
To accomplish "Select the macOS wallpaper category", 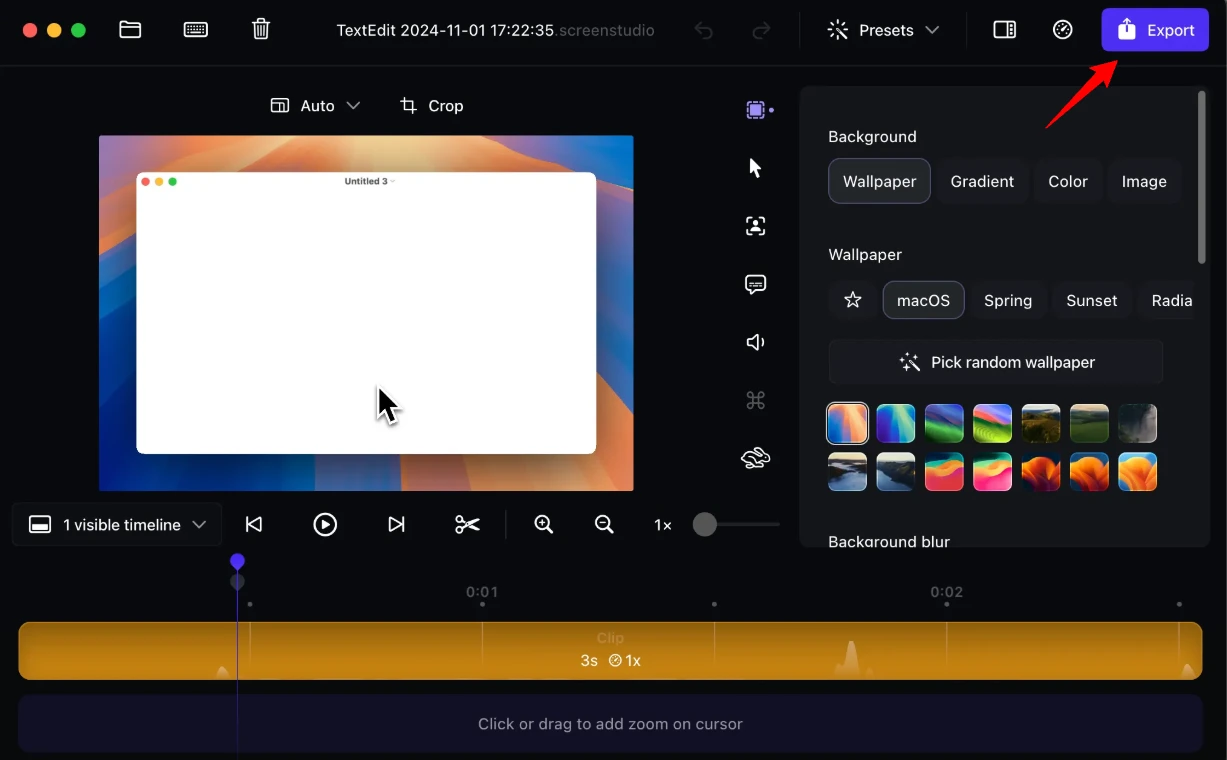I will tap(923, 300).
